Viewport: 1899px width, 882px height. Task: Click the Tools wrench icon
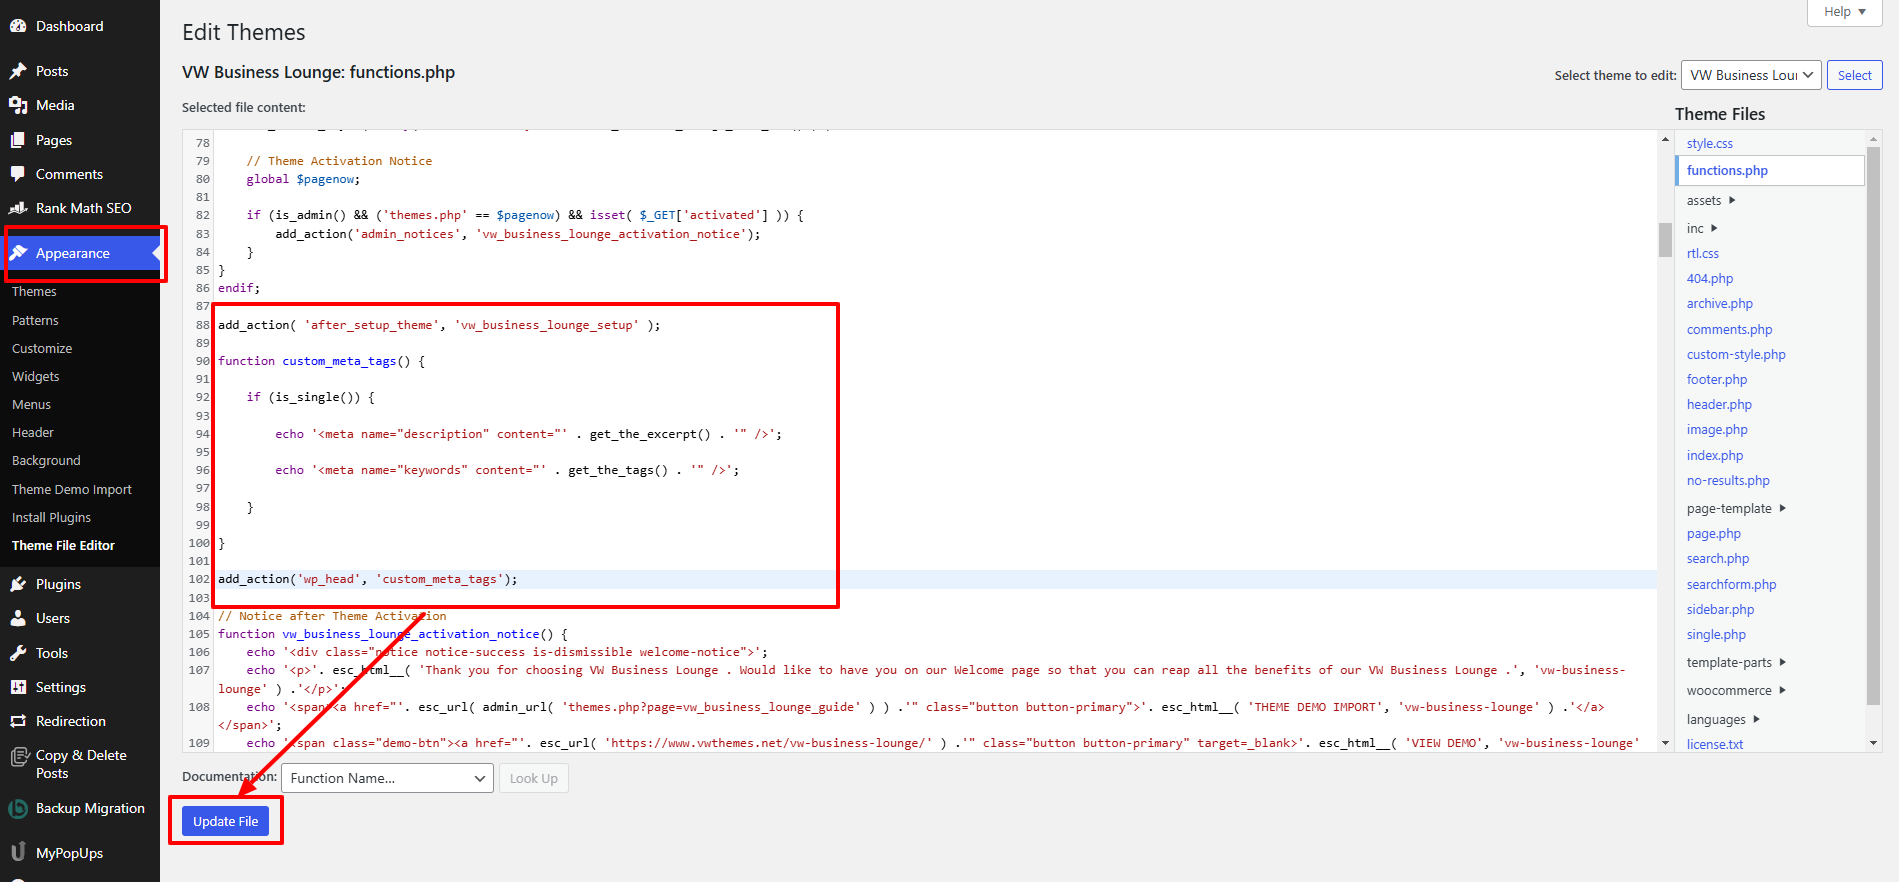pos(18,653)
